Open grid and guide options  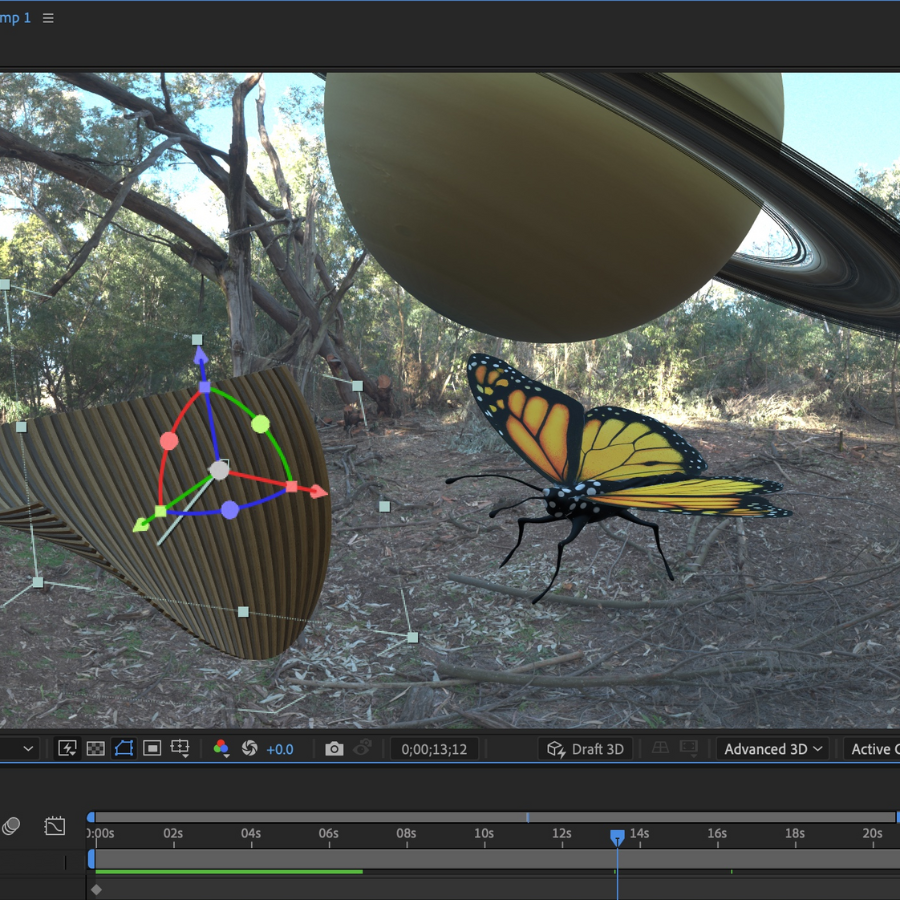point(180,748)
